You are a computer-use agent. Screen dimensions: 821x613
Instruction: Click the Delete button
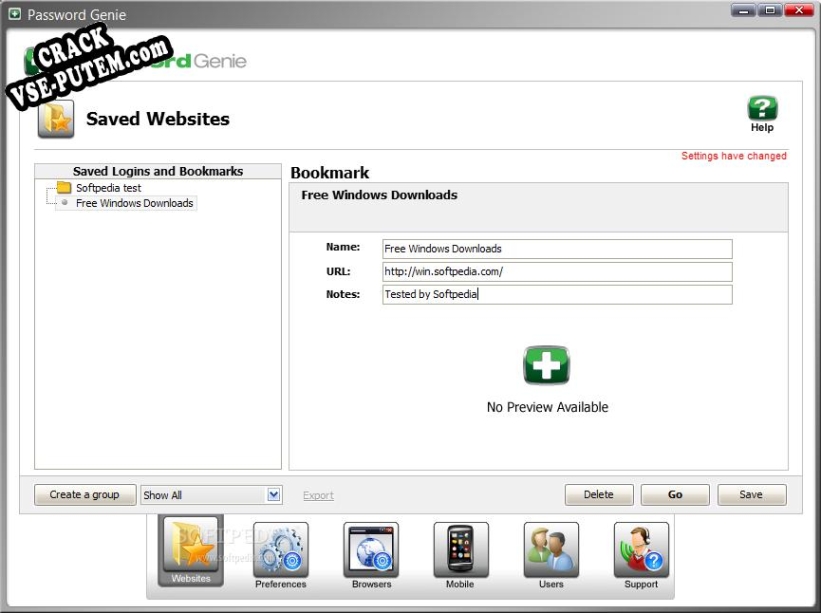coord(598,495)
